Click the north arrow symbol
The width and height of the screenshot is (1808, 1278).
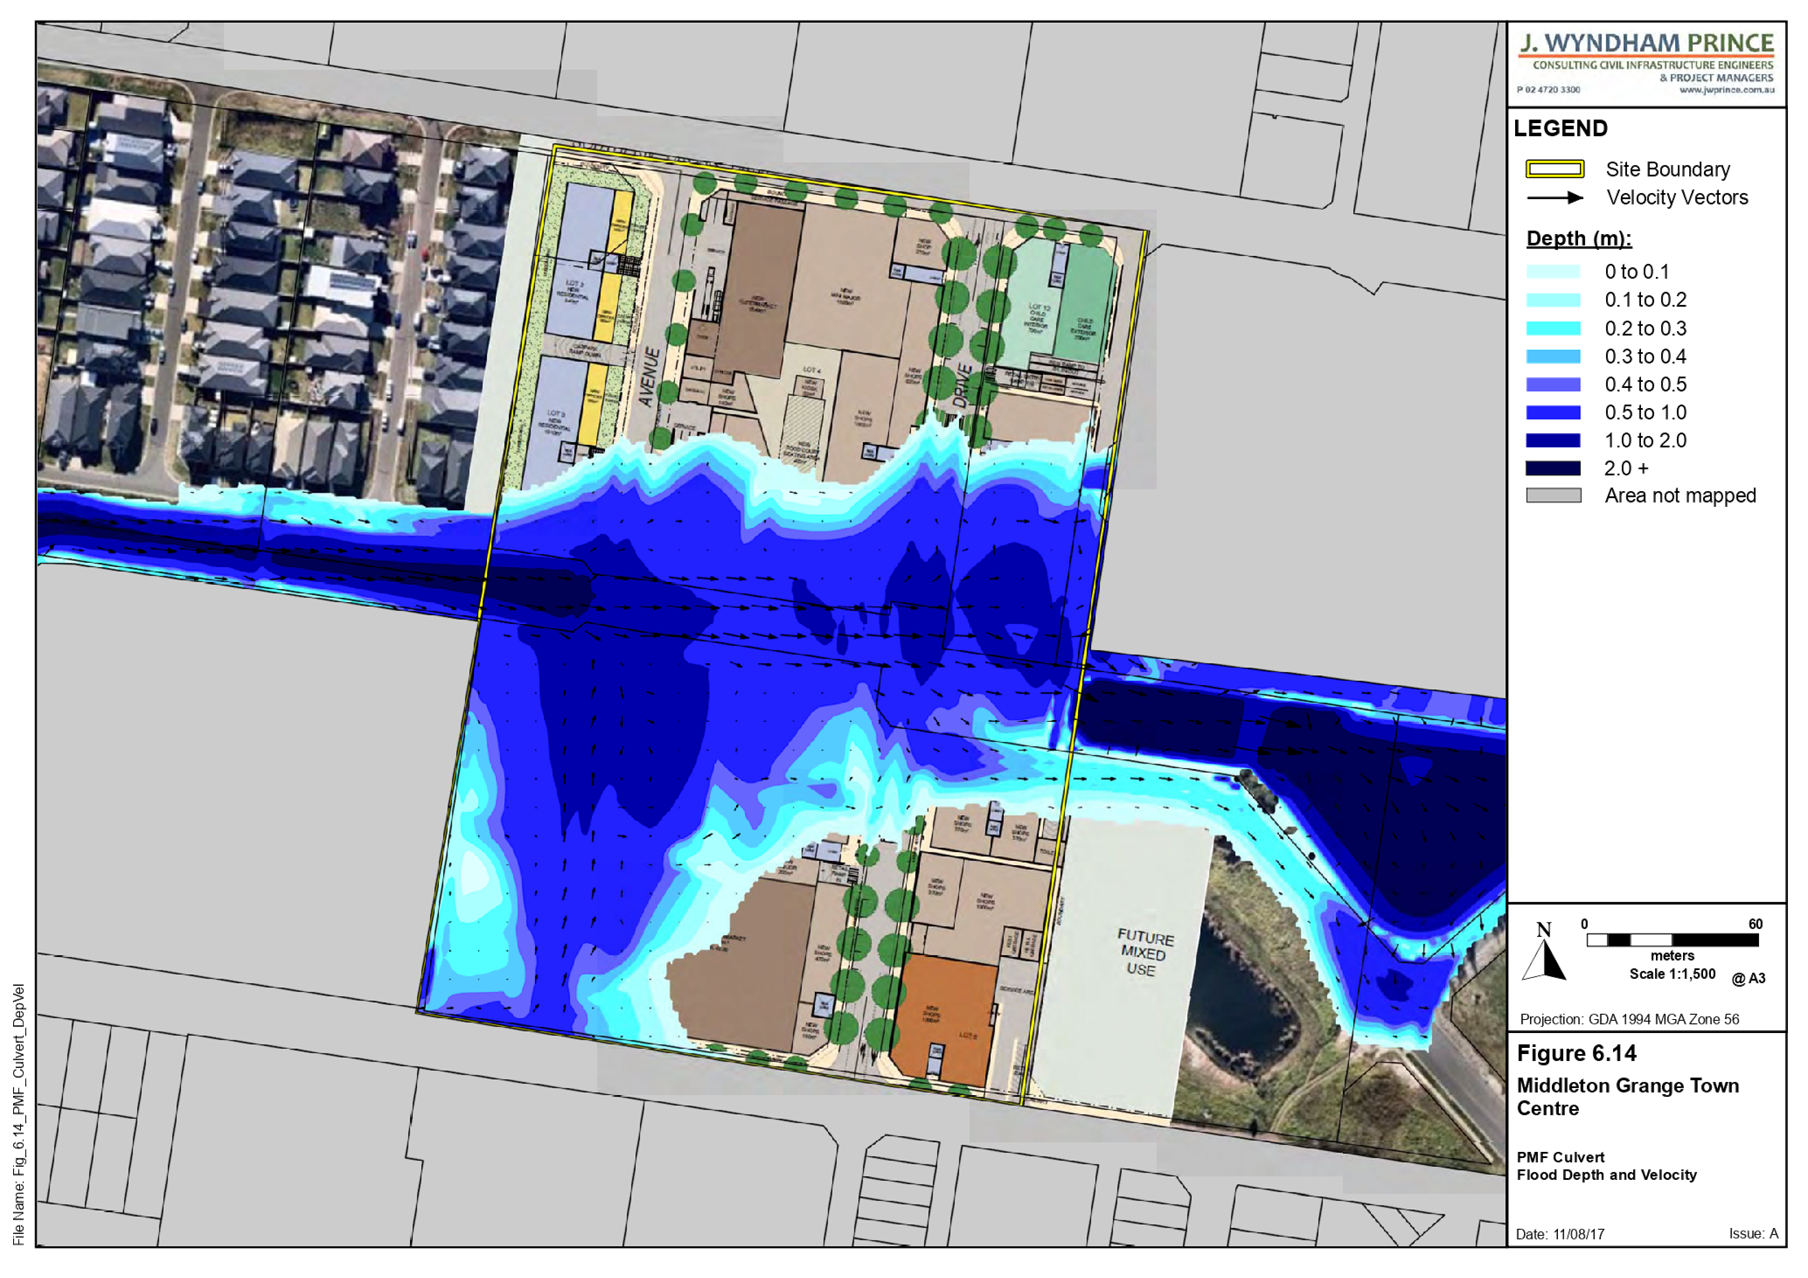click(x=1545, y=951)
